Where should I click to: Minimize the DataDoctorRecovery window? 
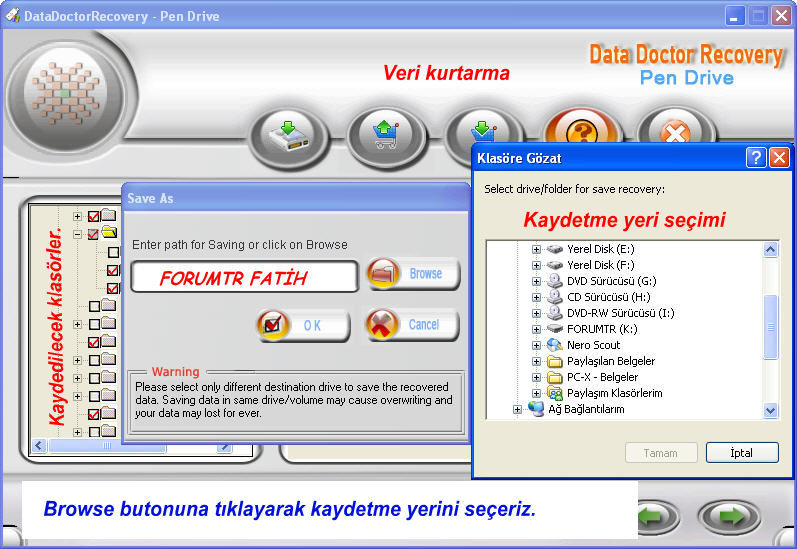click(733, 16)
